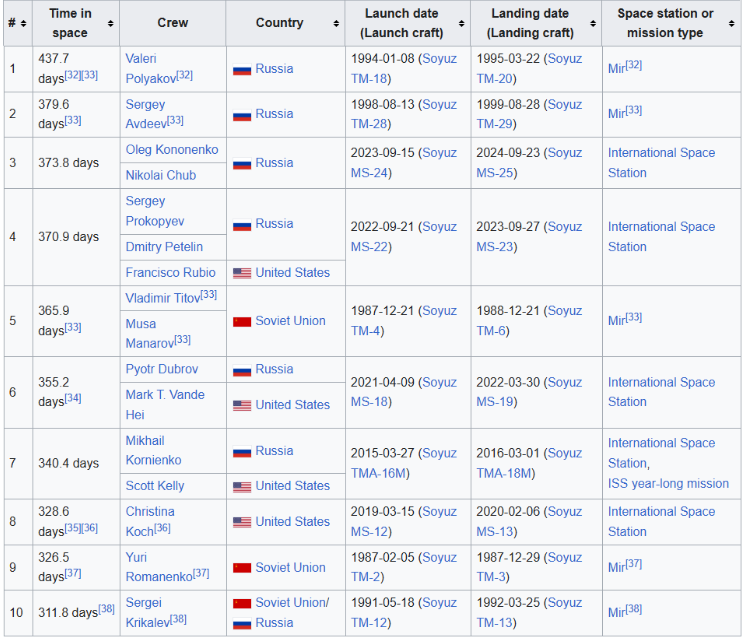Open Russia country link in Avdeev row

[274, 114]
